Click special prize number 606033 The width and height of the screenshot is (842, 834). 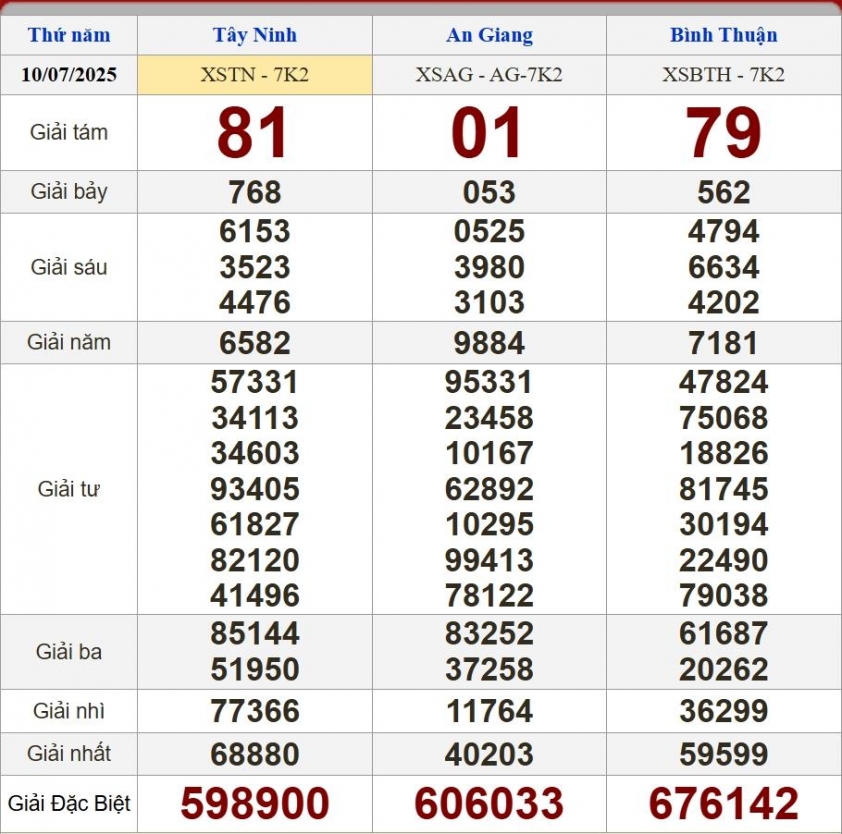coord(489,804)
